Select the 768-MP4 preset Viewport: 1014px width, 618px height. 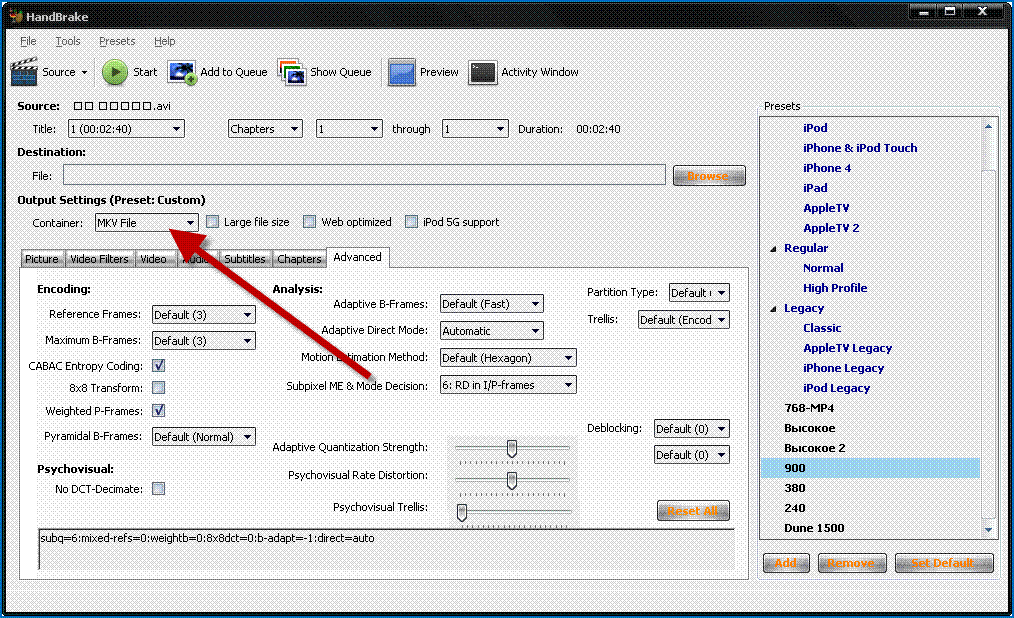[808, 408]
